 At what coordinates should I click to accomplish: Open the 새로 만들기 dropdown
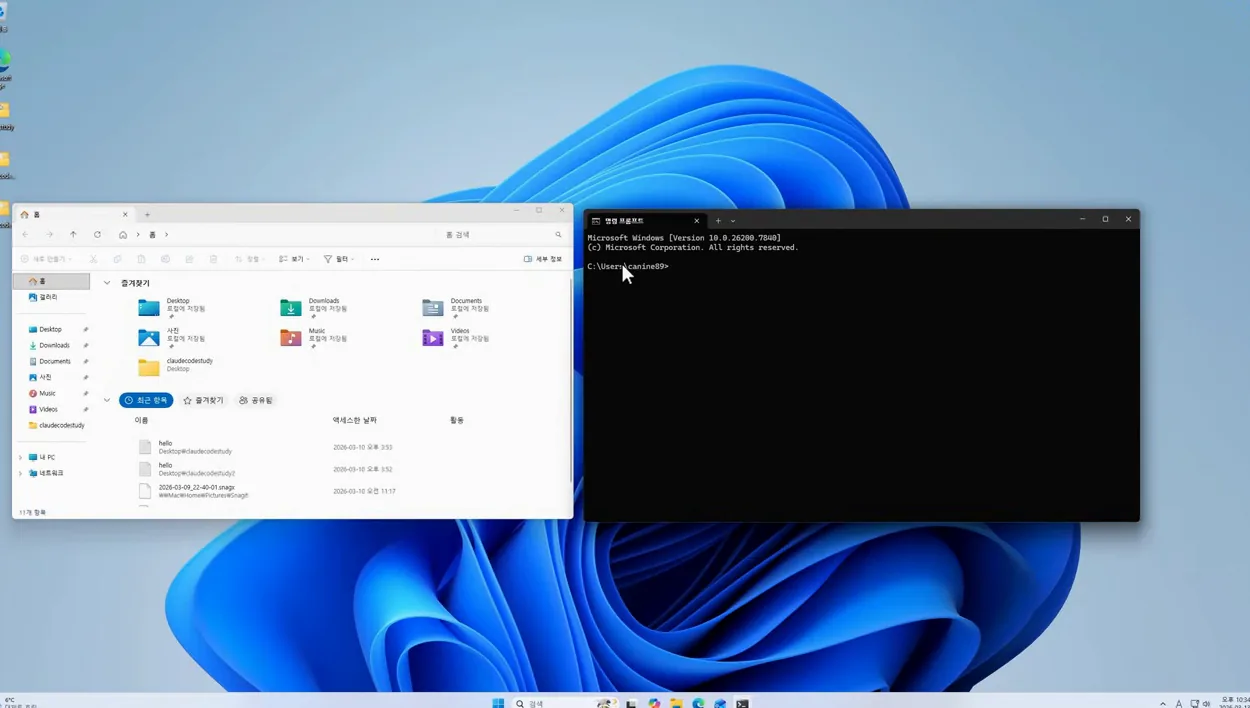tap(46, 259)
